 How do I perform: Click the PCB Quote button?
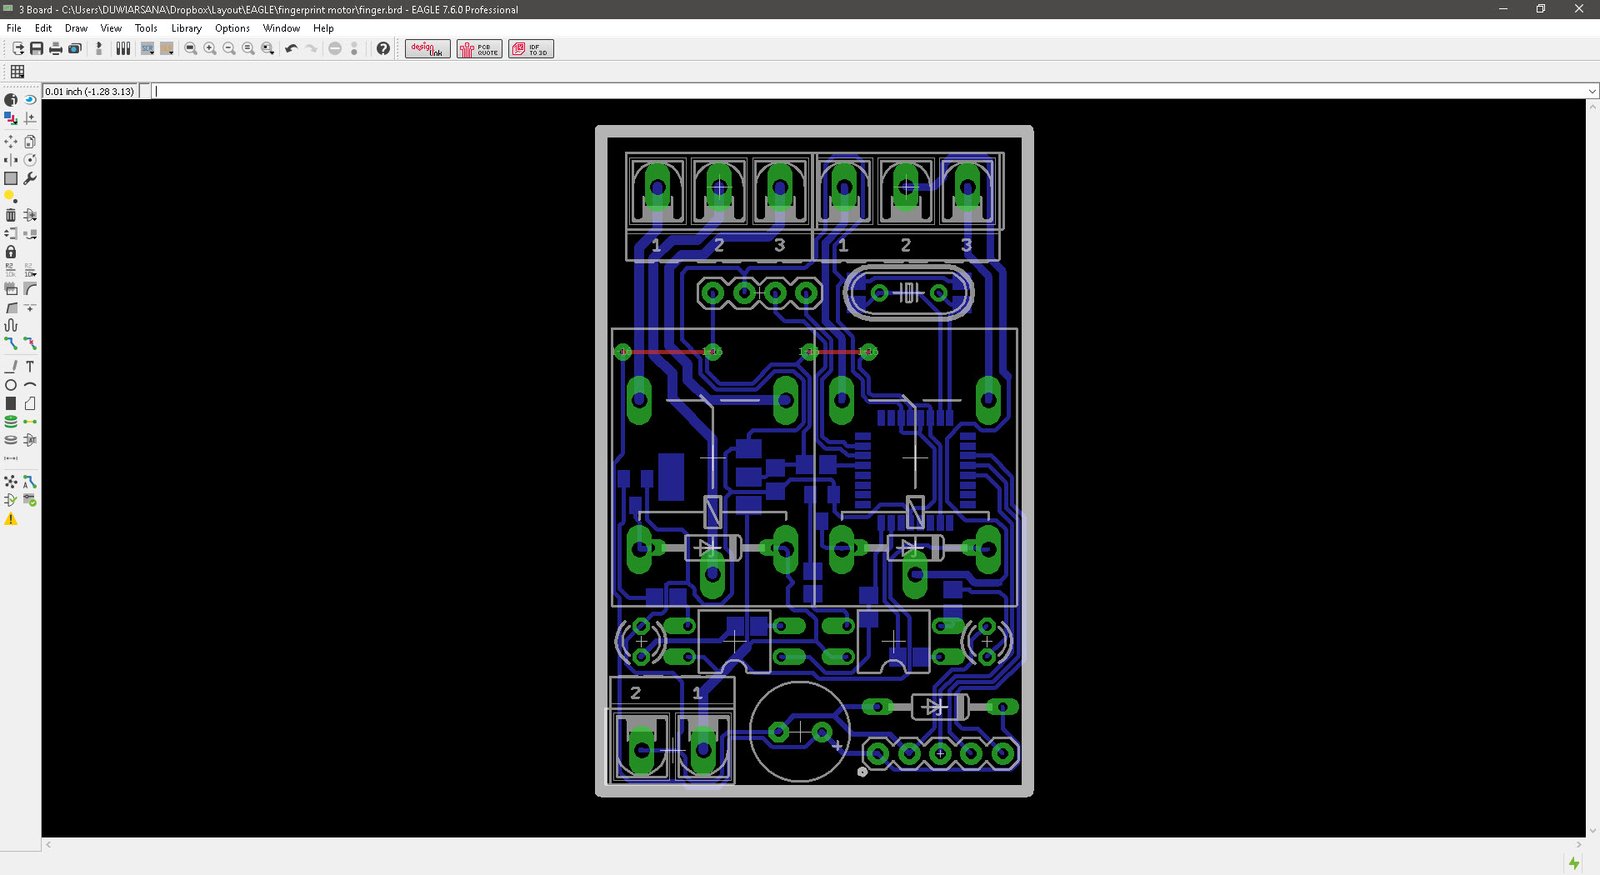tap(480, 49)
